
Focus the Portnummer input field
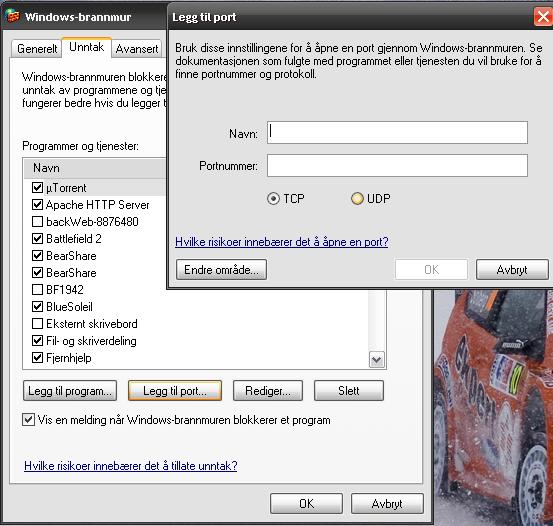tap(397, 165)
